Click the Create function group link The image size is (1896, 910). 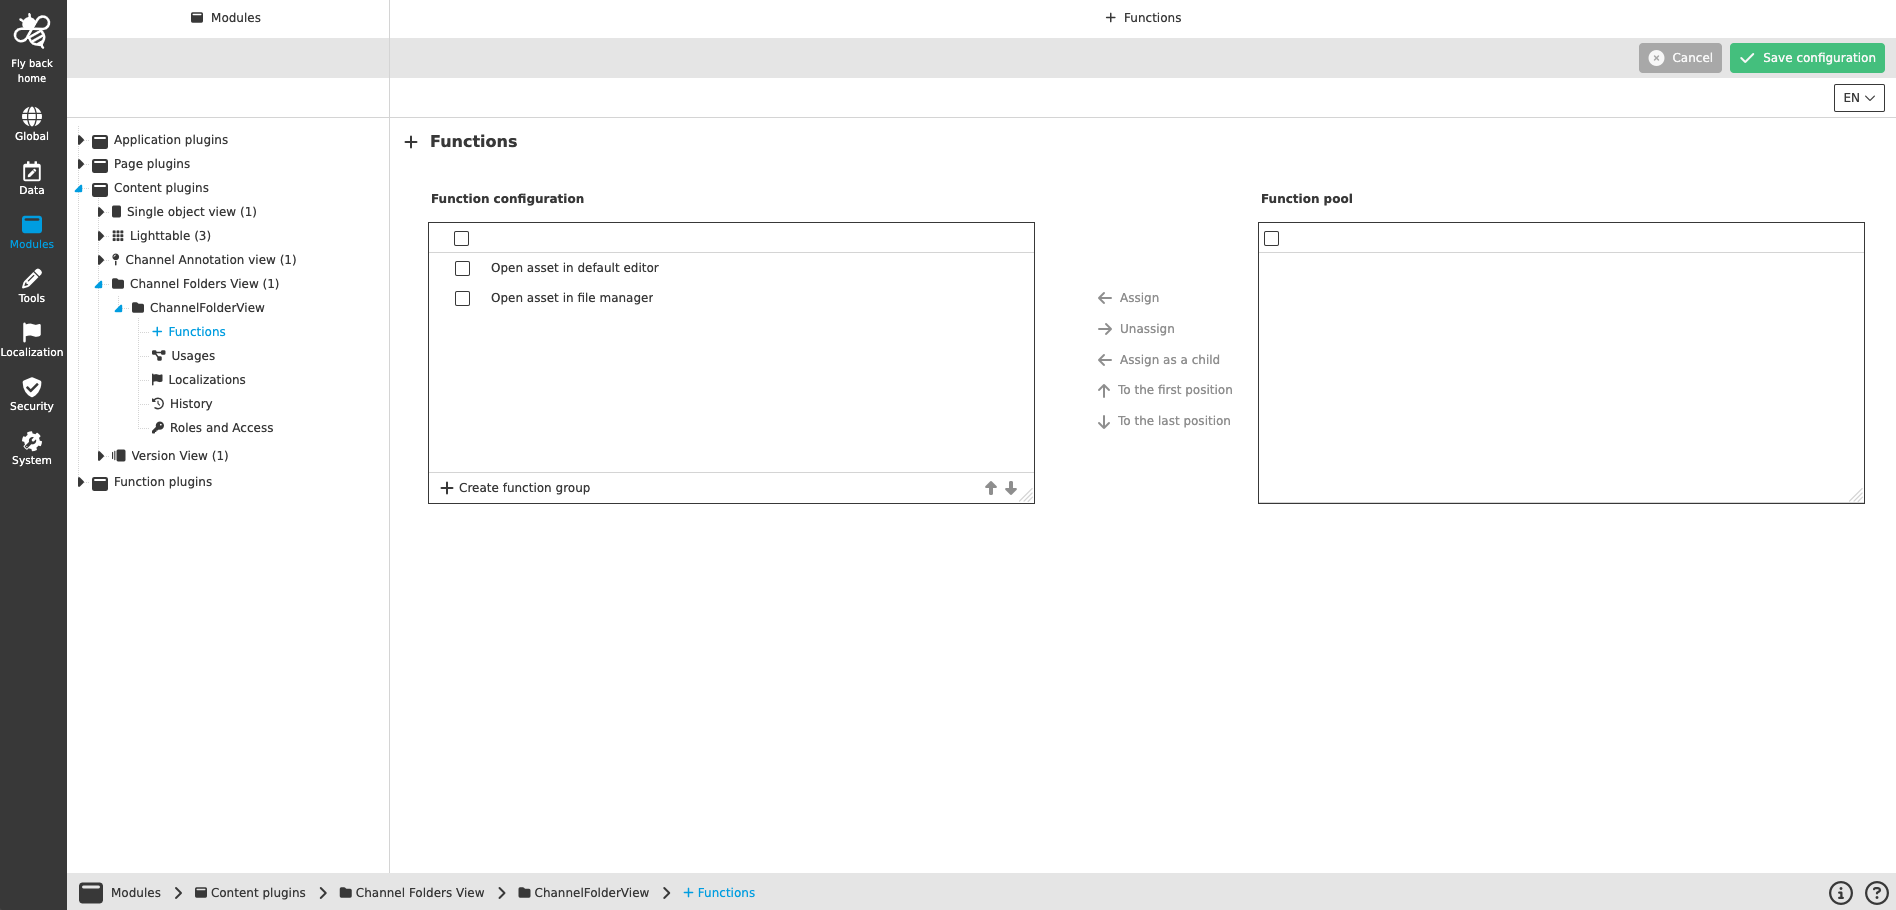515,487
